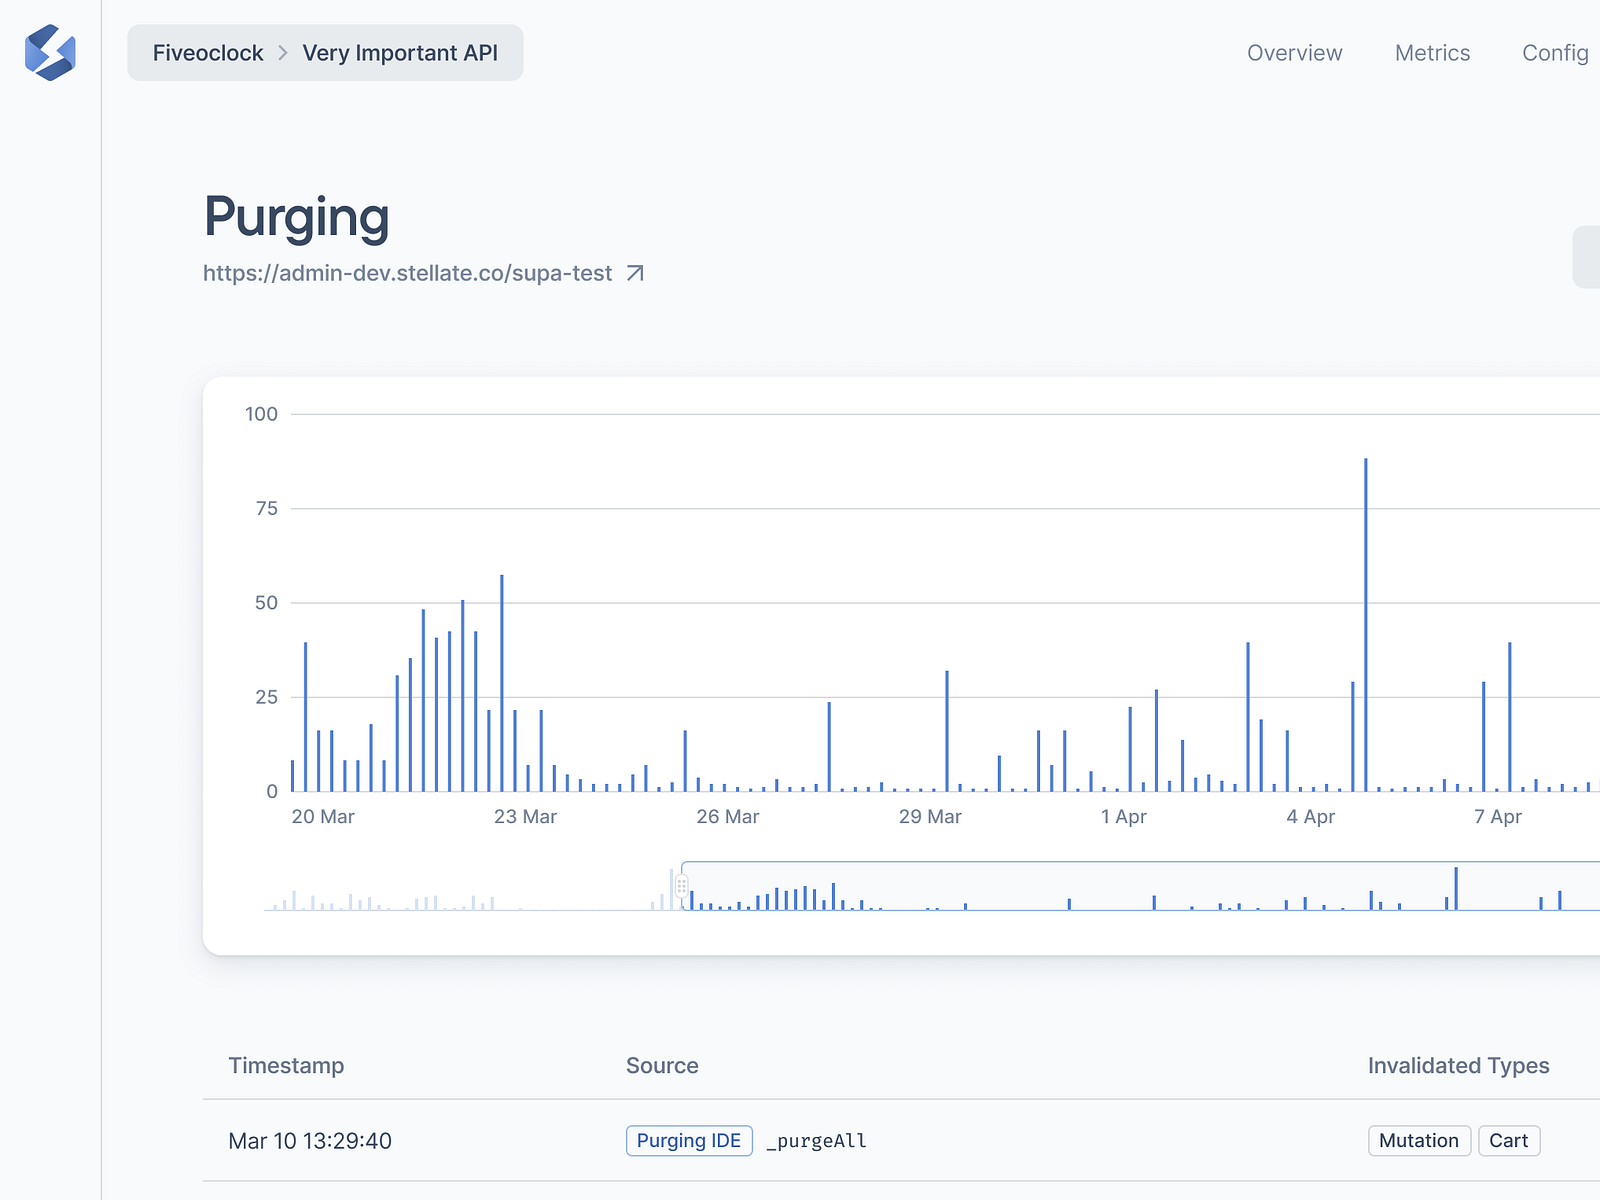Click the 26 Mar axis label

click(728, 817)
